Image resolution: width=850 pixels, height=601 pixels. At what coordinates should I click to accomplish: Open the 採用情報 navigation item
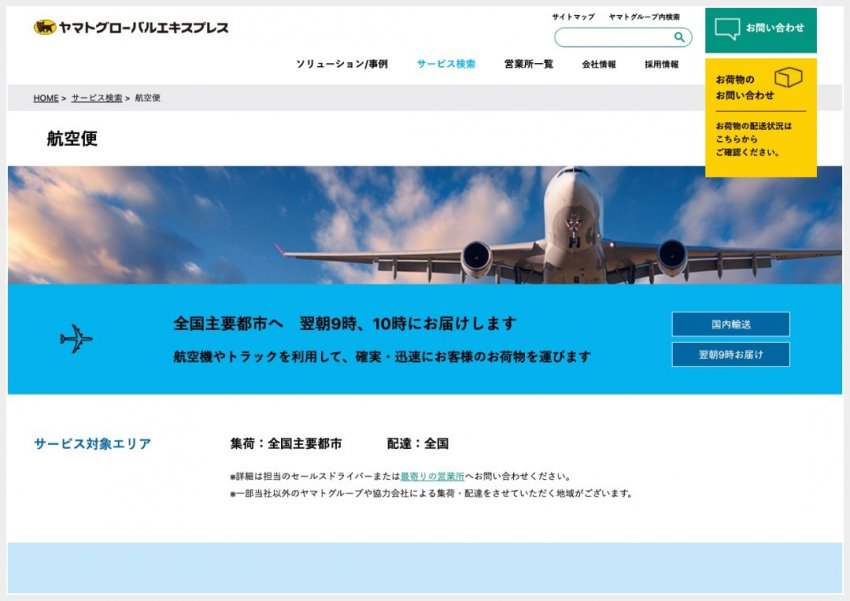pos(661,64)
